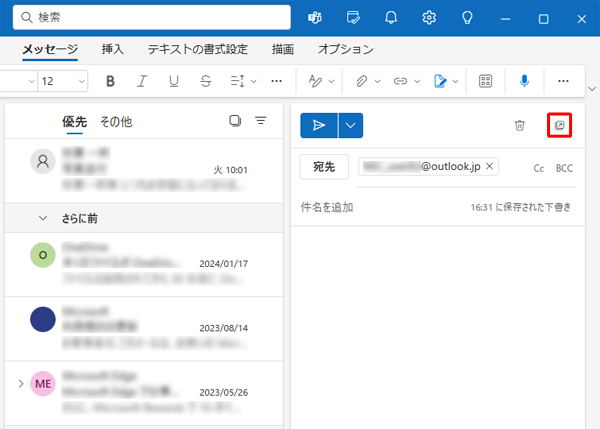This screenshot has height=429, width=600.
Task: Select the 優先 inbox tab
Action: point(75,122)
